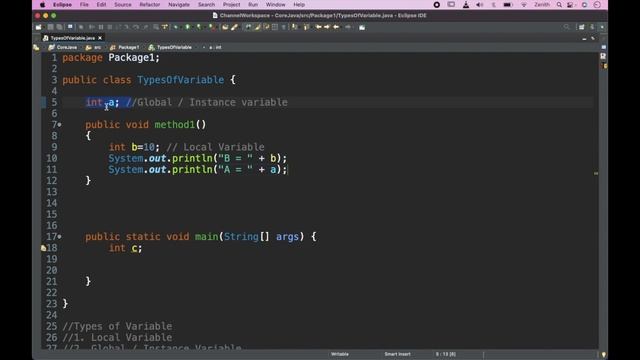Screen dimensions: 640x360
Task: Toggle Skip All Breakpoints in toolbar
Action: pos(81,27)
